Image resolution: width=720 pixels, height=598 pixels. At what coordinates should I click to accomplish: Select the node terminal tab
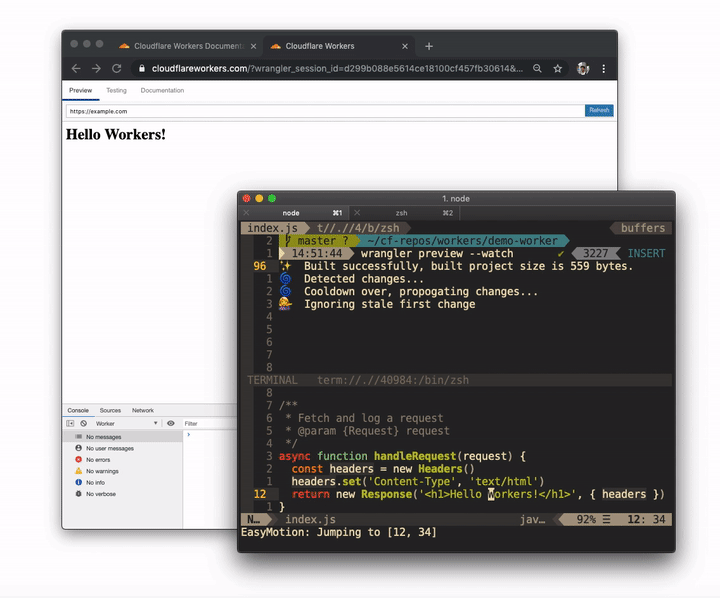click(x=294, y=213)
